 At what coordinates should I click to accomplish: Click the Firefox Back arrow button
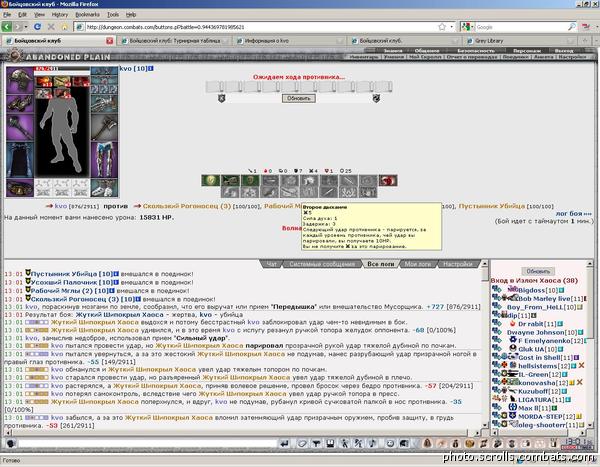pyautogui.click(x=7, y=27)
